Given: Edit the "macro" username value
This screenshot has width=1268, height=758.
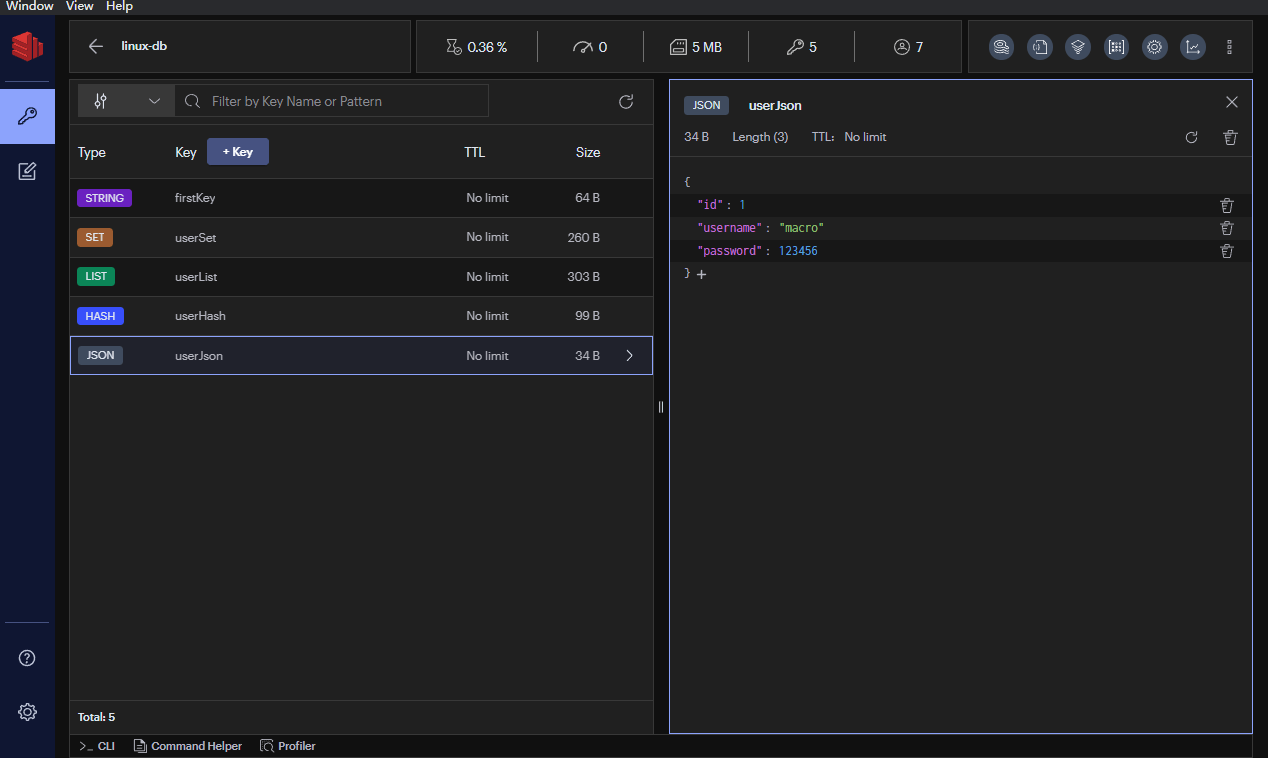Looking at the screenshot, I should 801,228.
